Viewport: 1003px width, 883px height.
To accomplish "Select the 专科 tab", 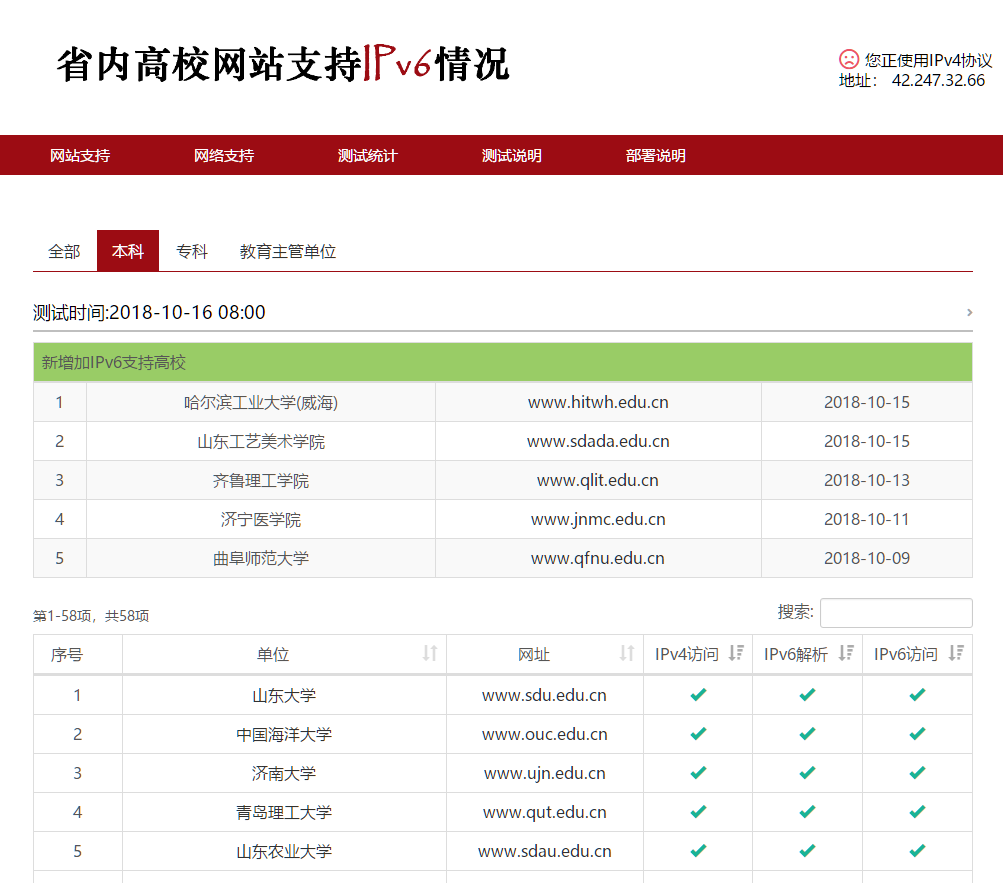I will 192,251.
